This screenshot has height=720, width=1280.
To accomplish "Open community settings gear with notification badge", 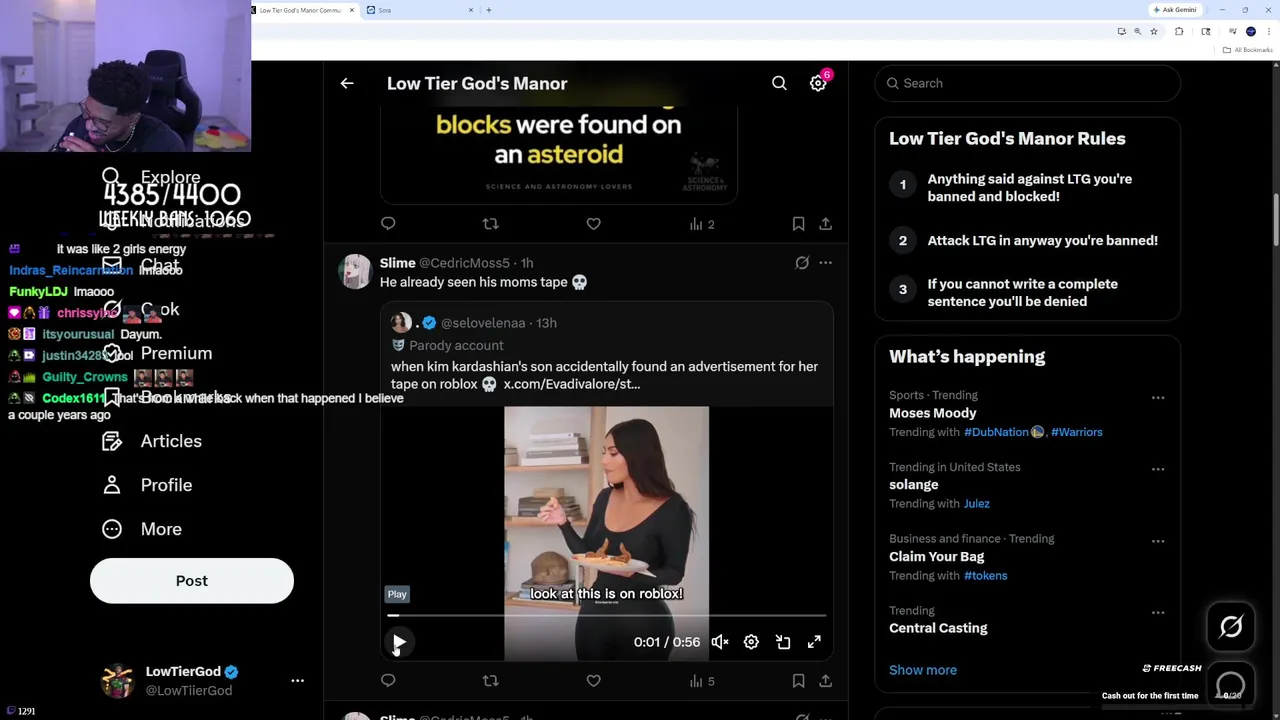I will 818,84.
